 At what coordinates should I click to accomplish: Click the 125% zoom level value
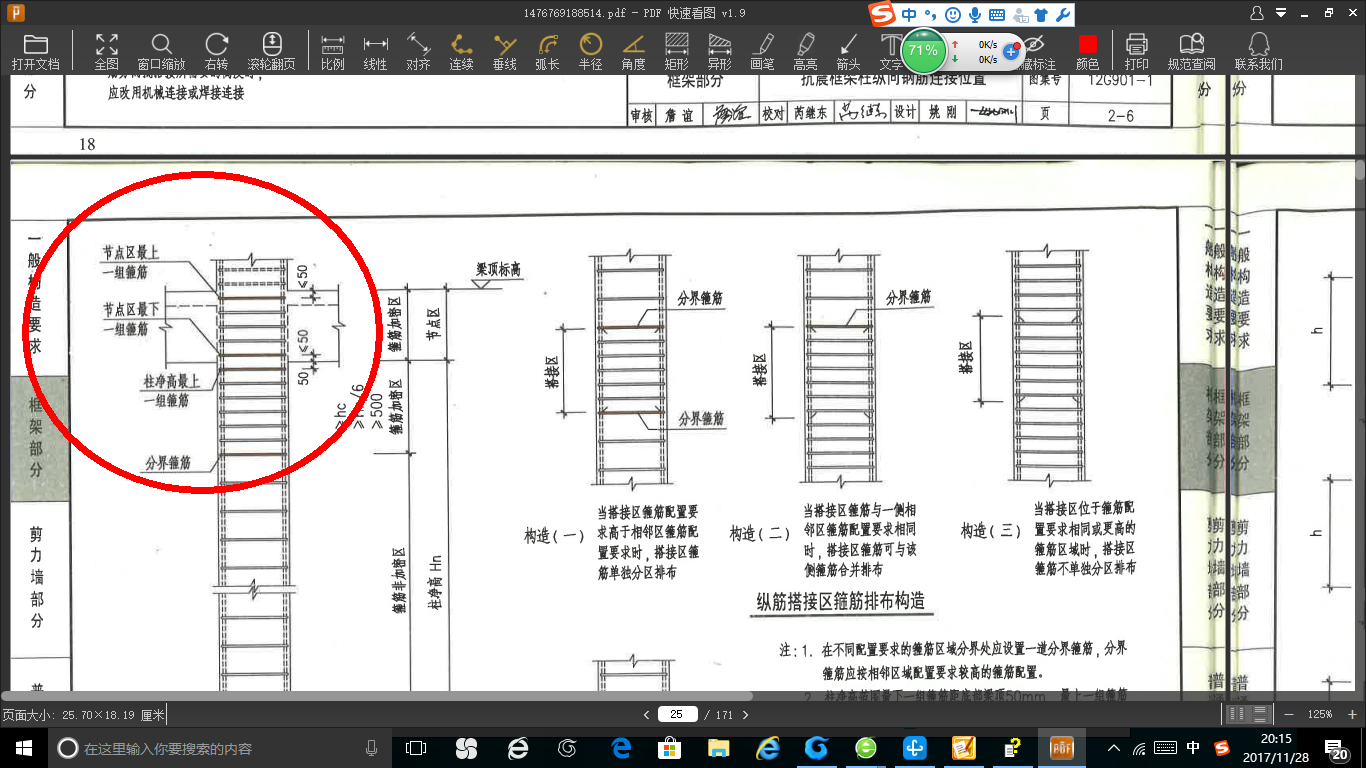[1320, 714]
